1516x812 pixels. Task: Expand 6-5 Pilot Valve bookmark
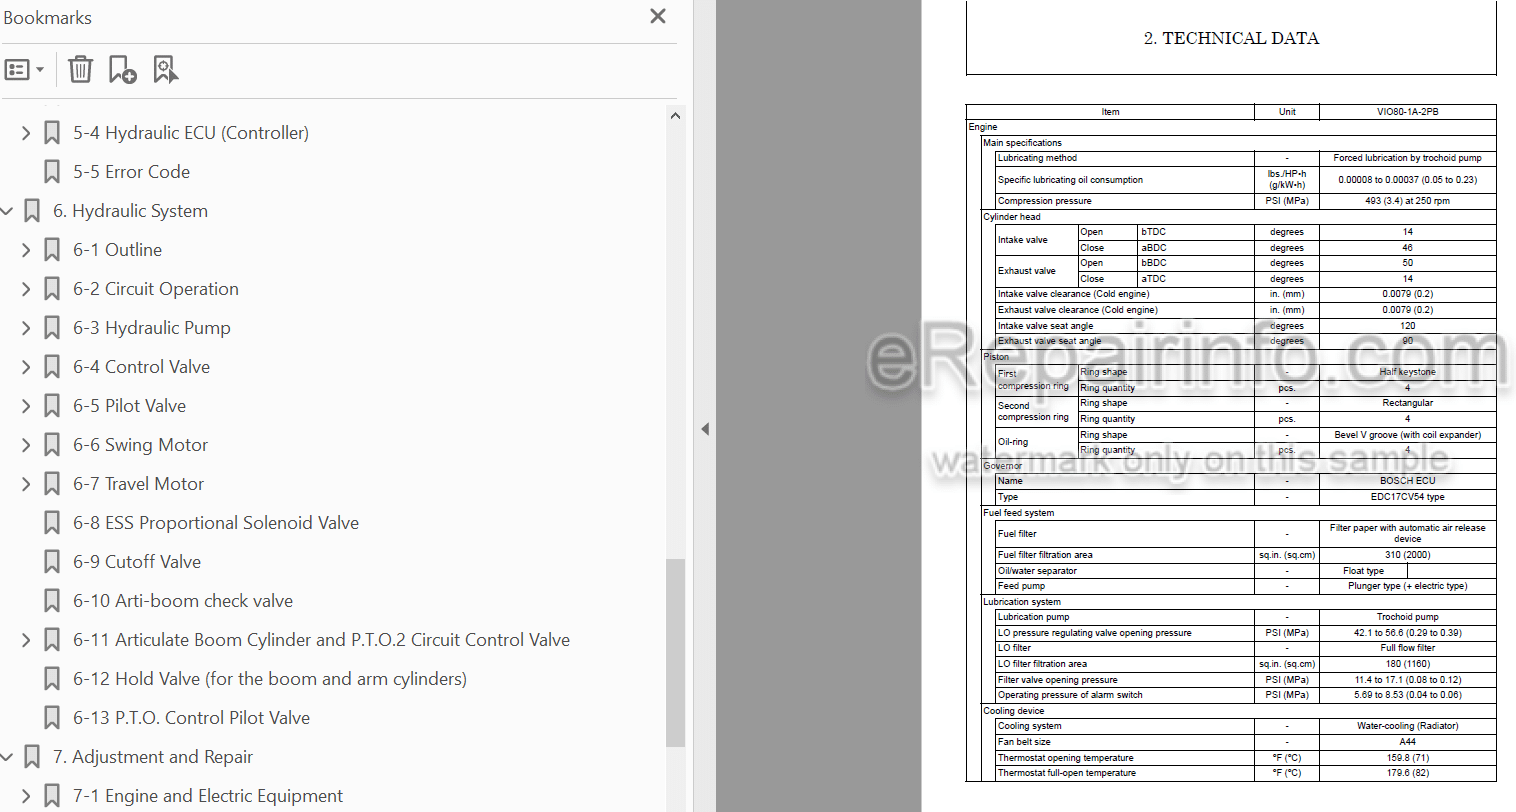point(26,406)
